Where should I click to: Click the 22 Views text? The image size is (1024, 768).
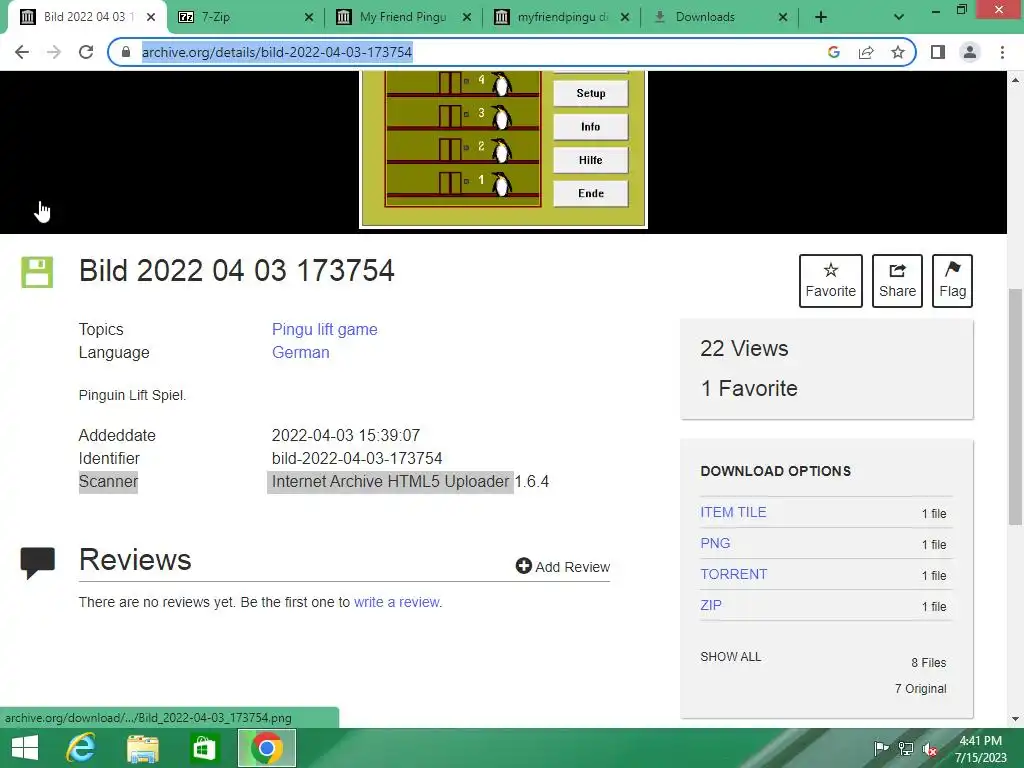coord(744,349)
